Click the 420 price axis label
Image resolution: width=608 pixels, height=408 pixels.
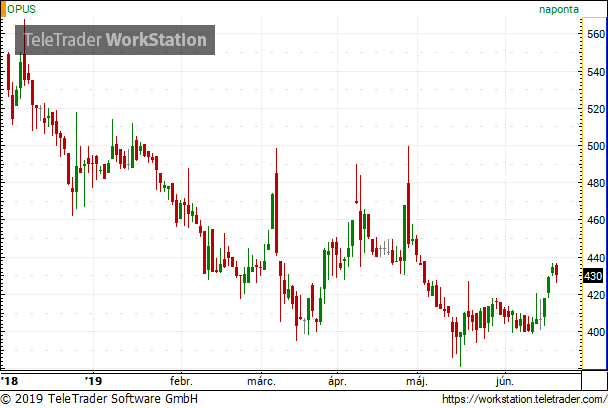click(596, 295)
